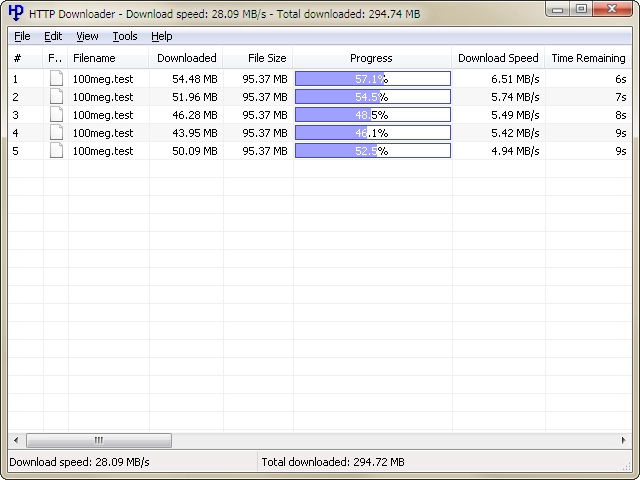
Task: Sort by the Progress column header
Action: point(372,58)
